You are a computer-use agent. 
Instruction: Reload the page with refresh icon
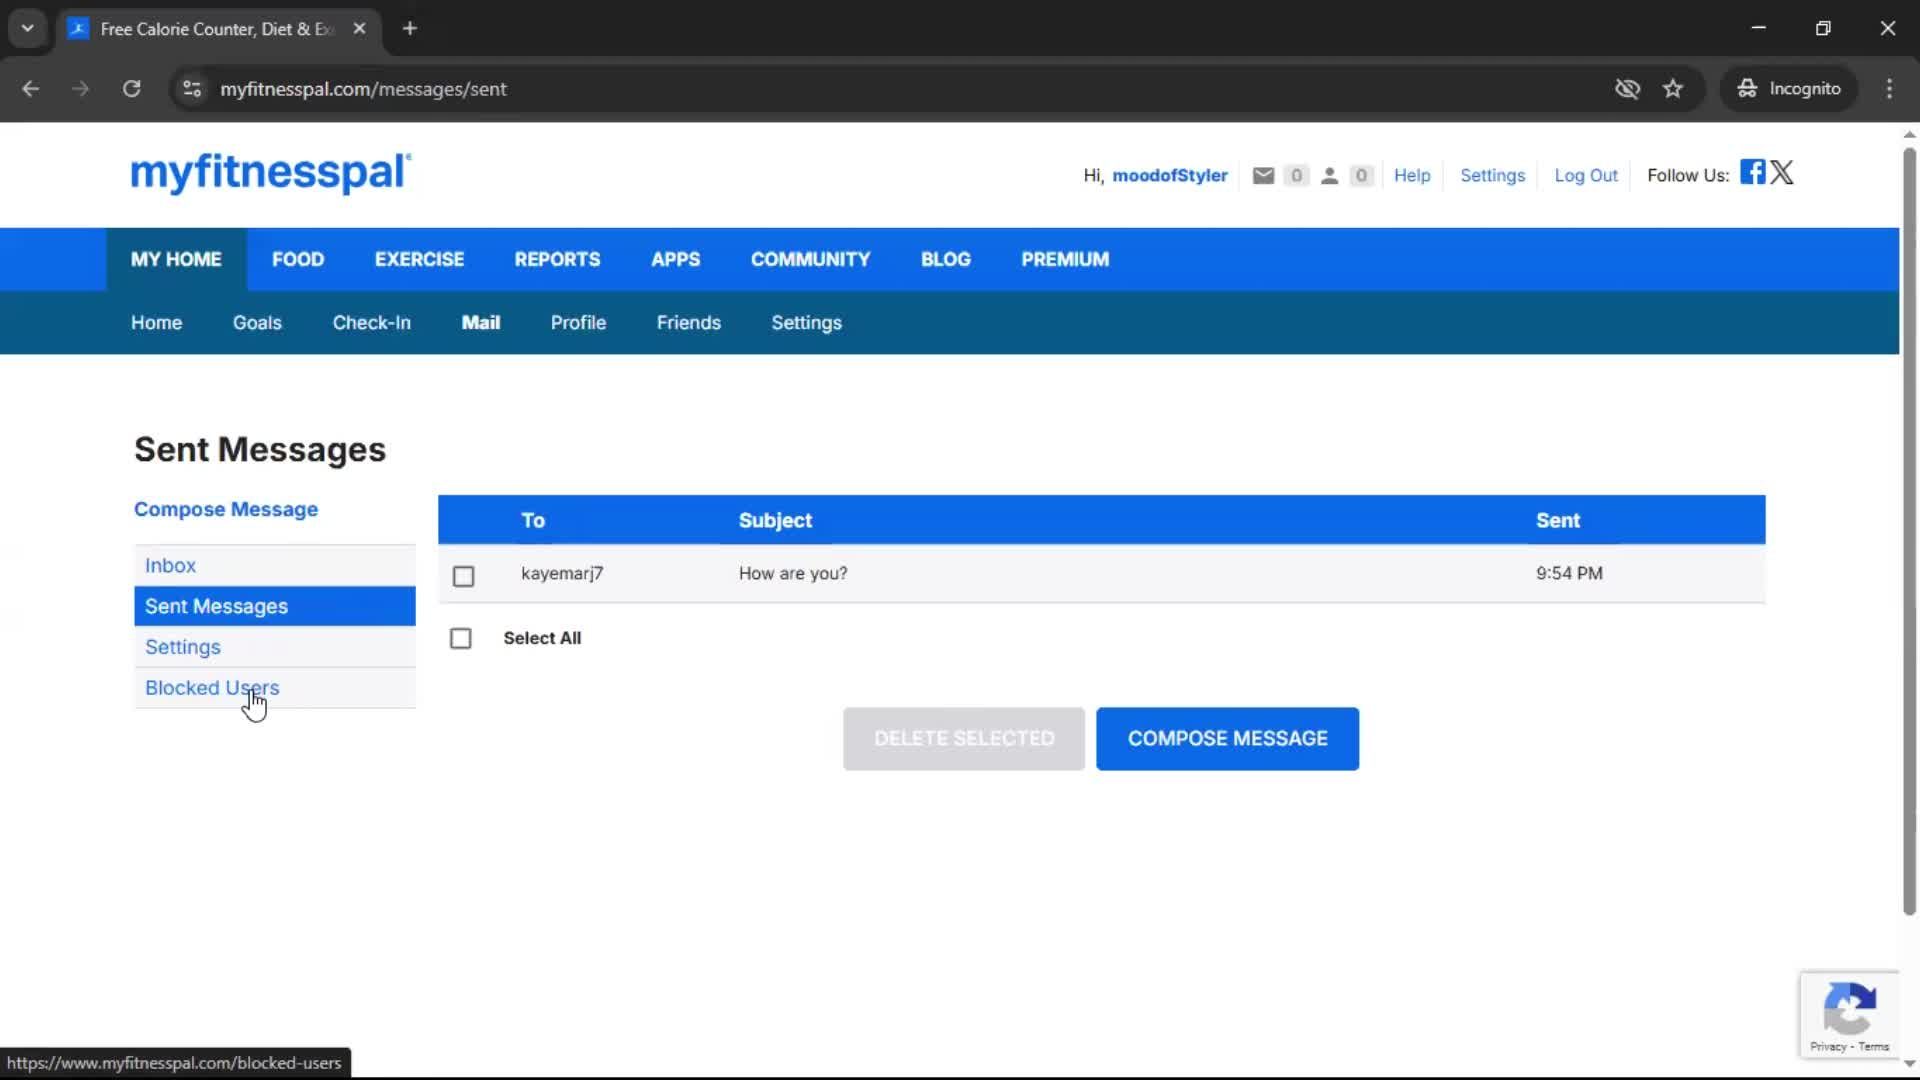[131, 89]
